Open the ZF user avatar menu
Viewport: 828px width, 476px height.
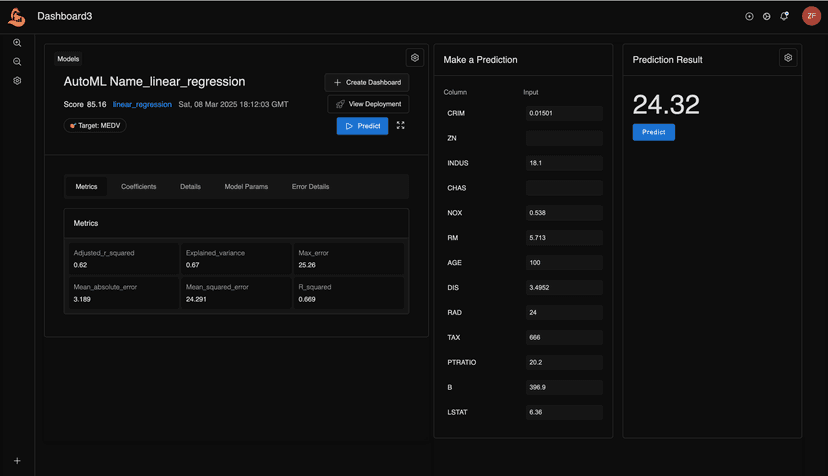[811, 16]
